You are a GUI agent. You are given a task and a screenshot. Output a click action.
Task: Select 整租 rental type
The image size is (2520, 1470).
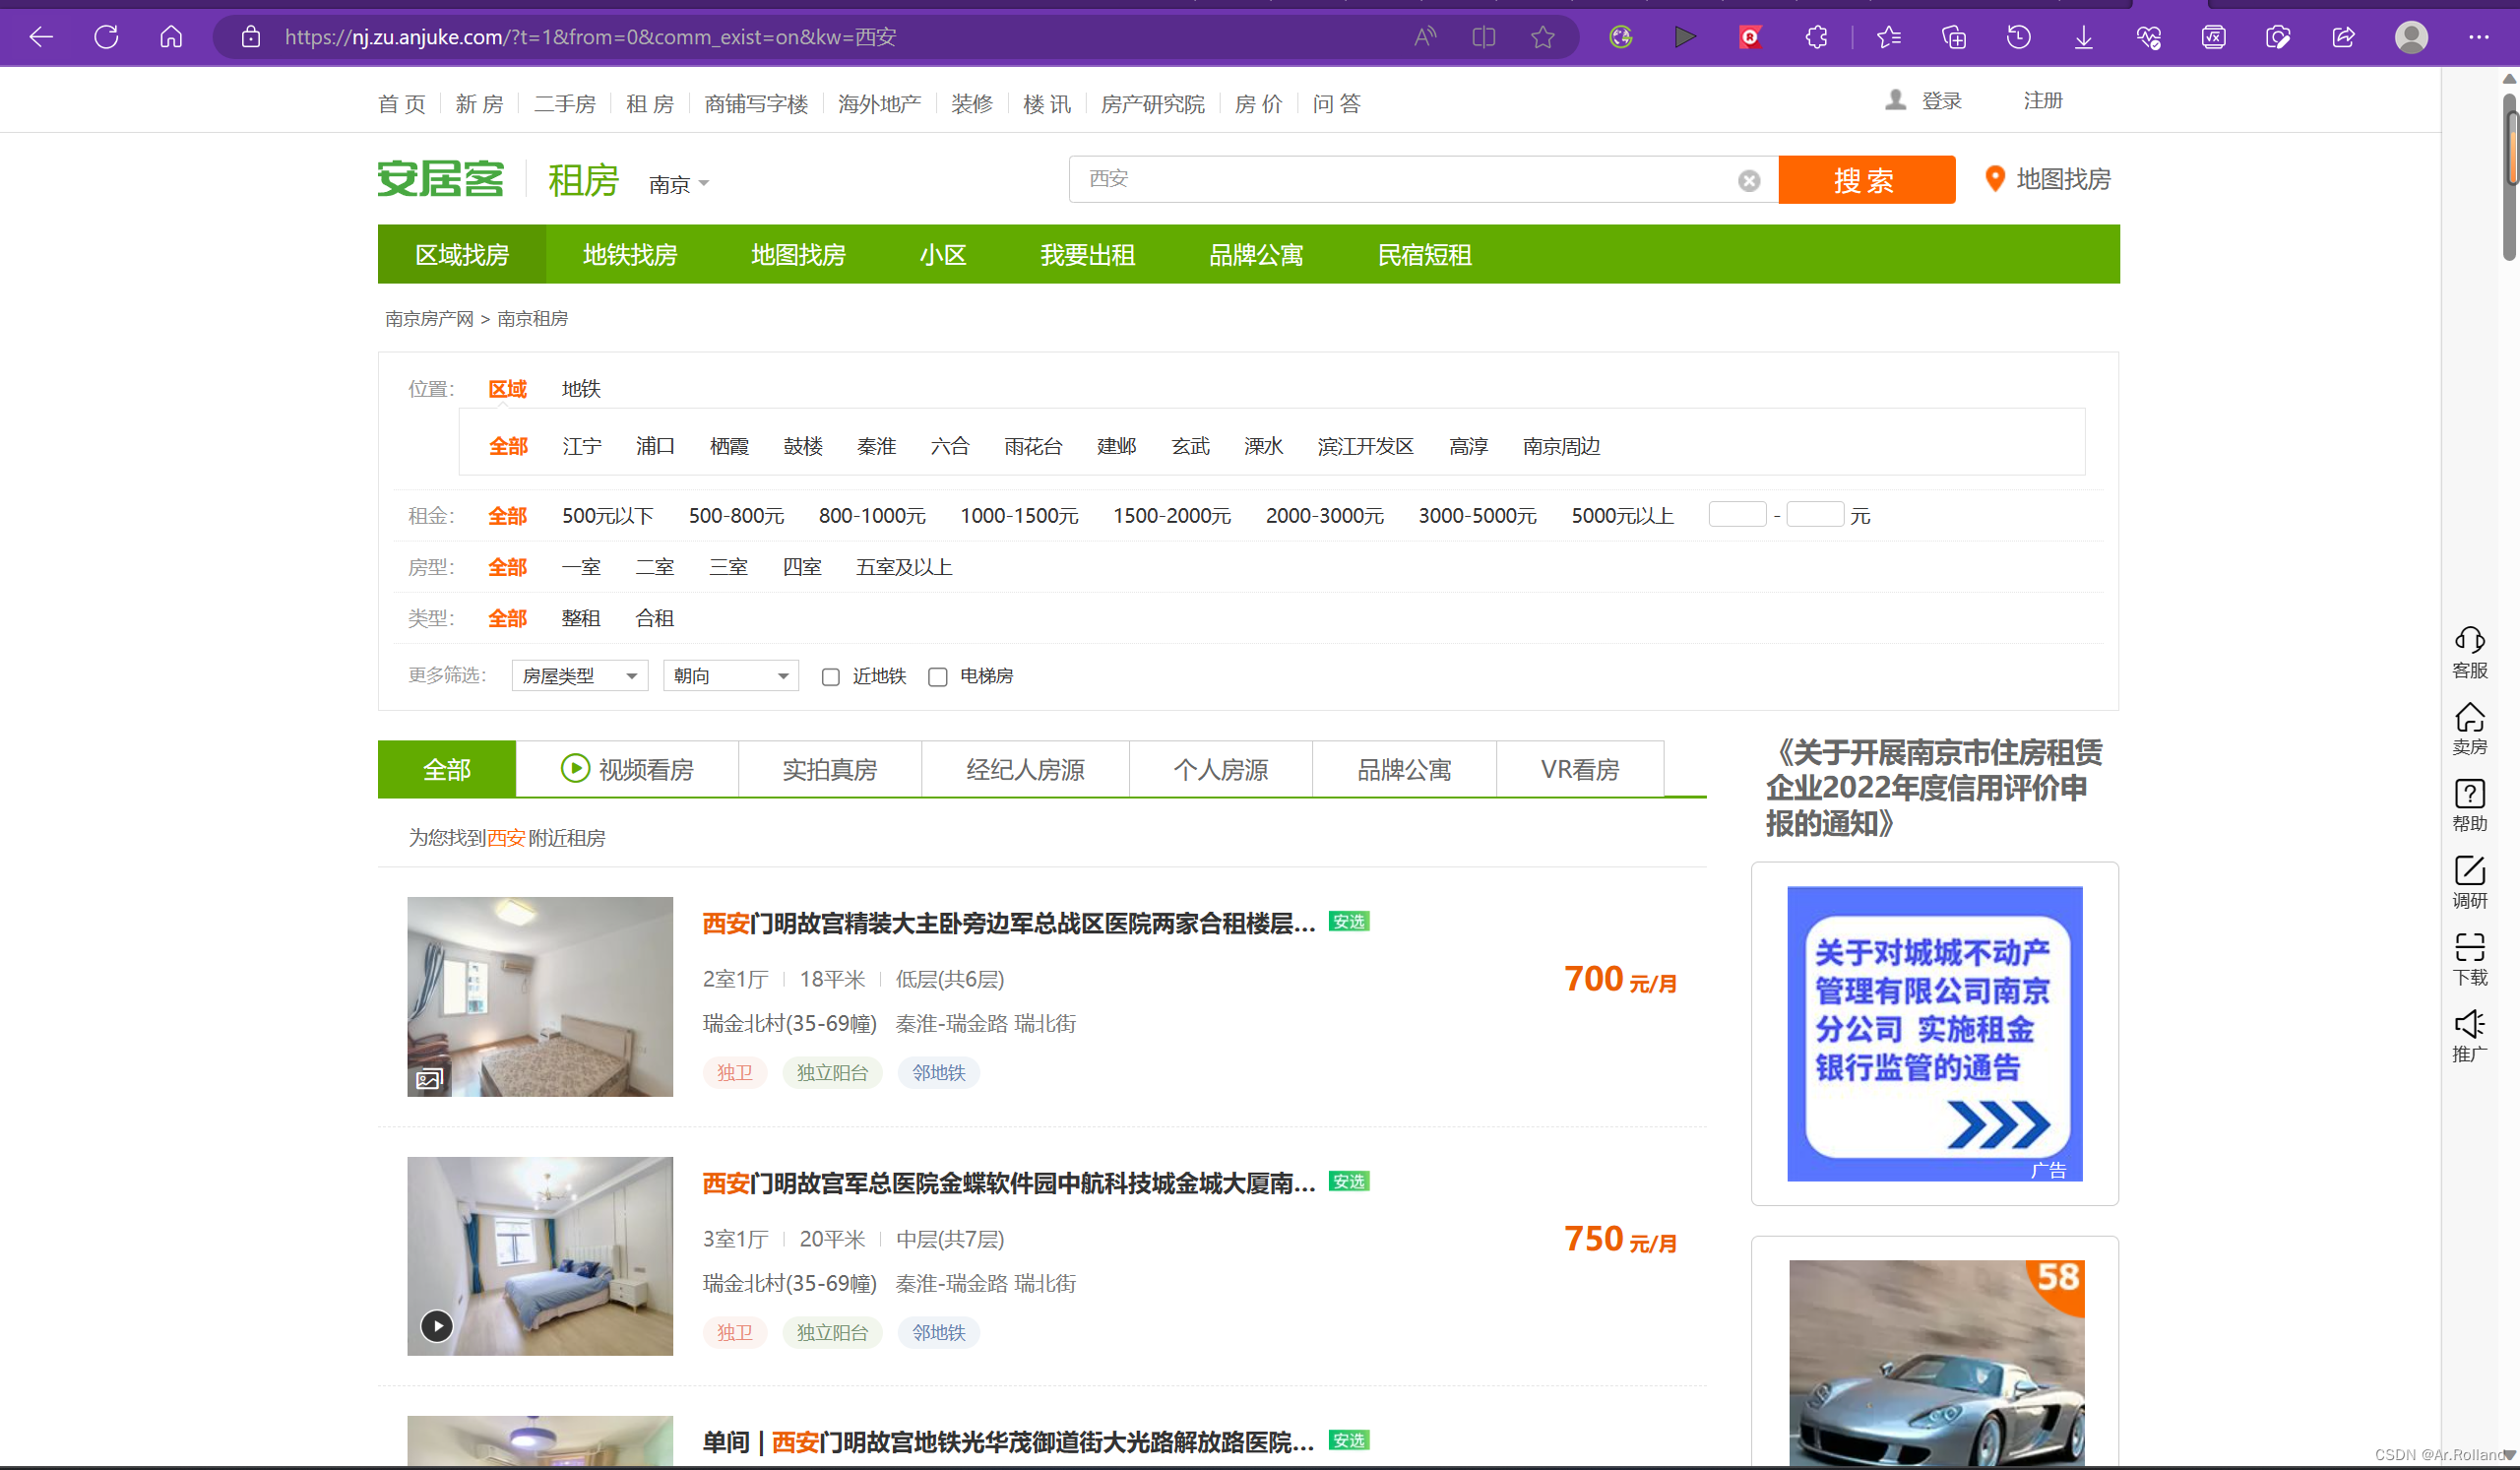coord(580,618)
